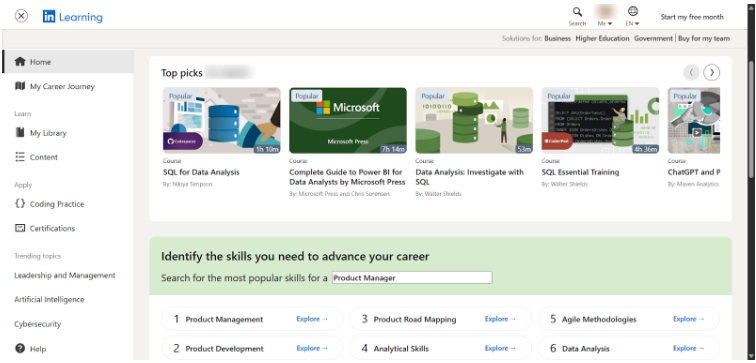
Task: Click the Product Manager job title field
Action: click(412, 278)
